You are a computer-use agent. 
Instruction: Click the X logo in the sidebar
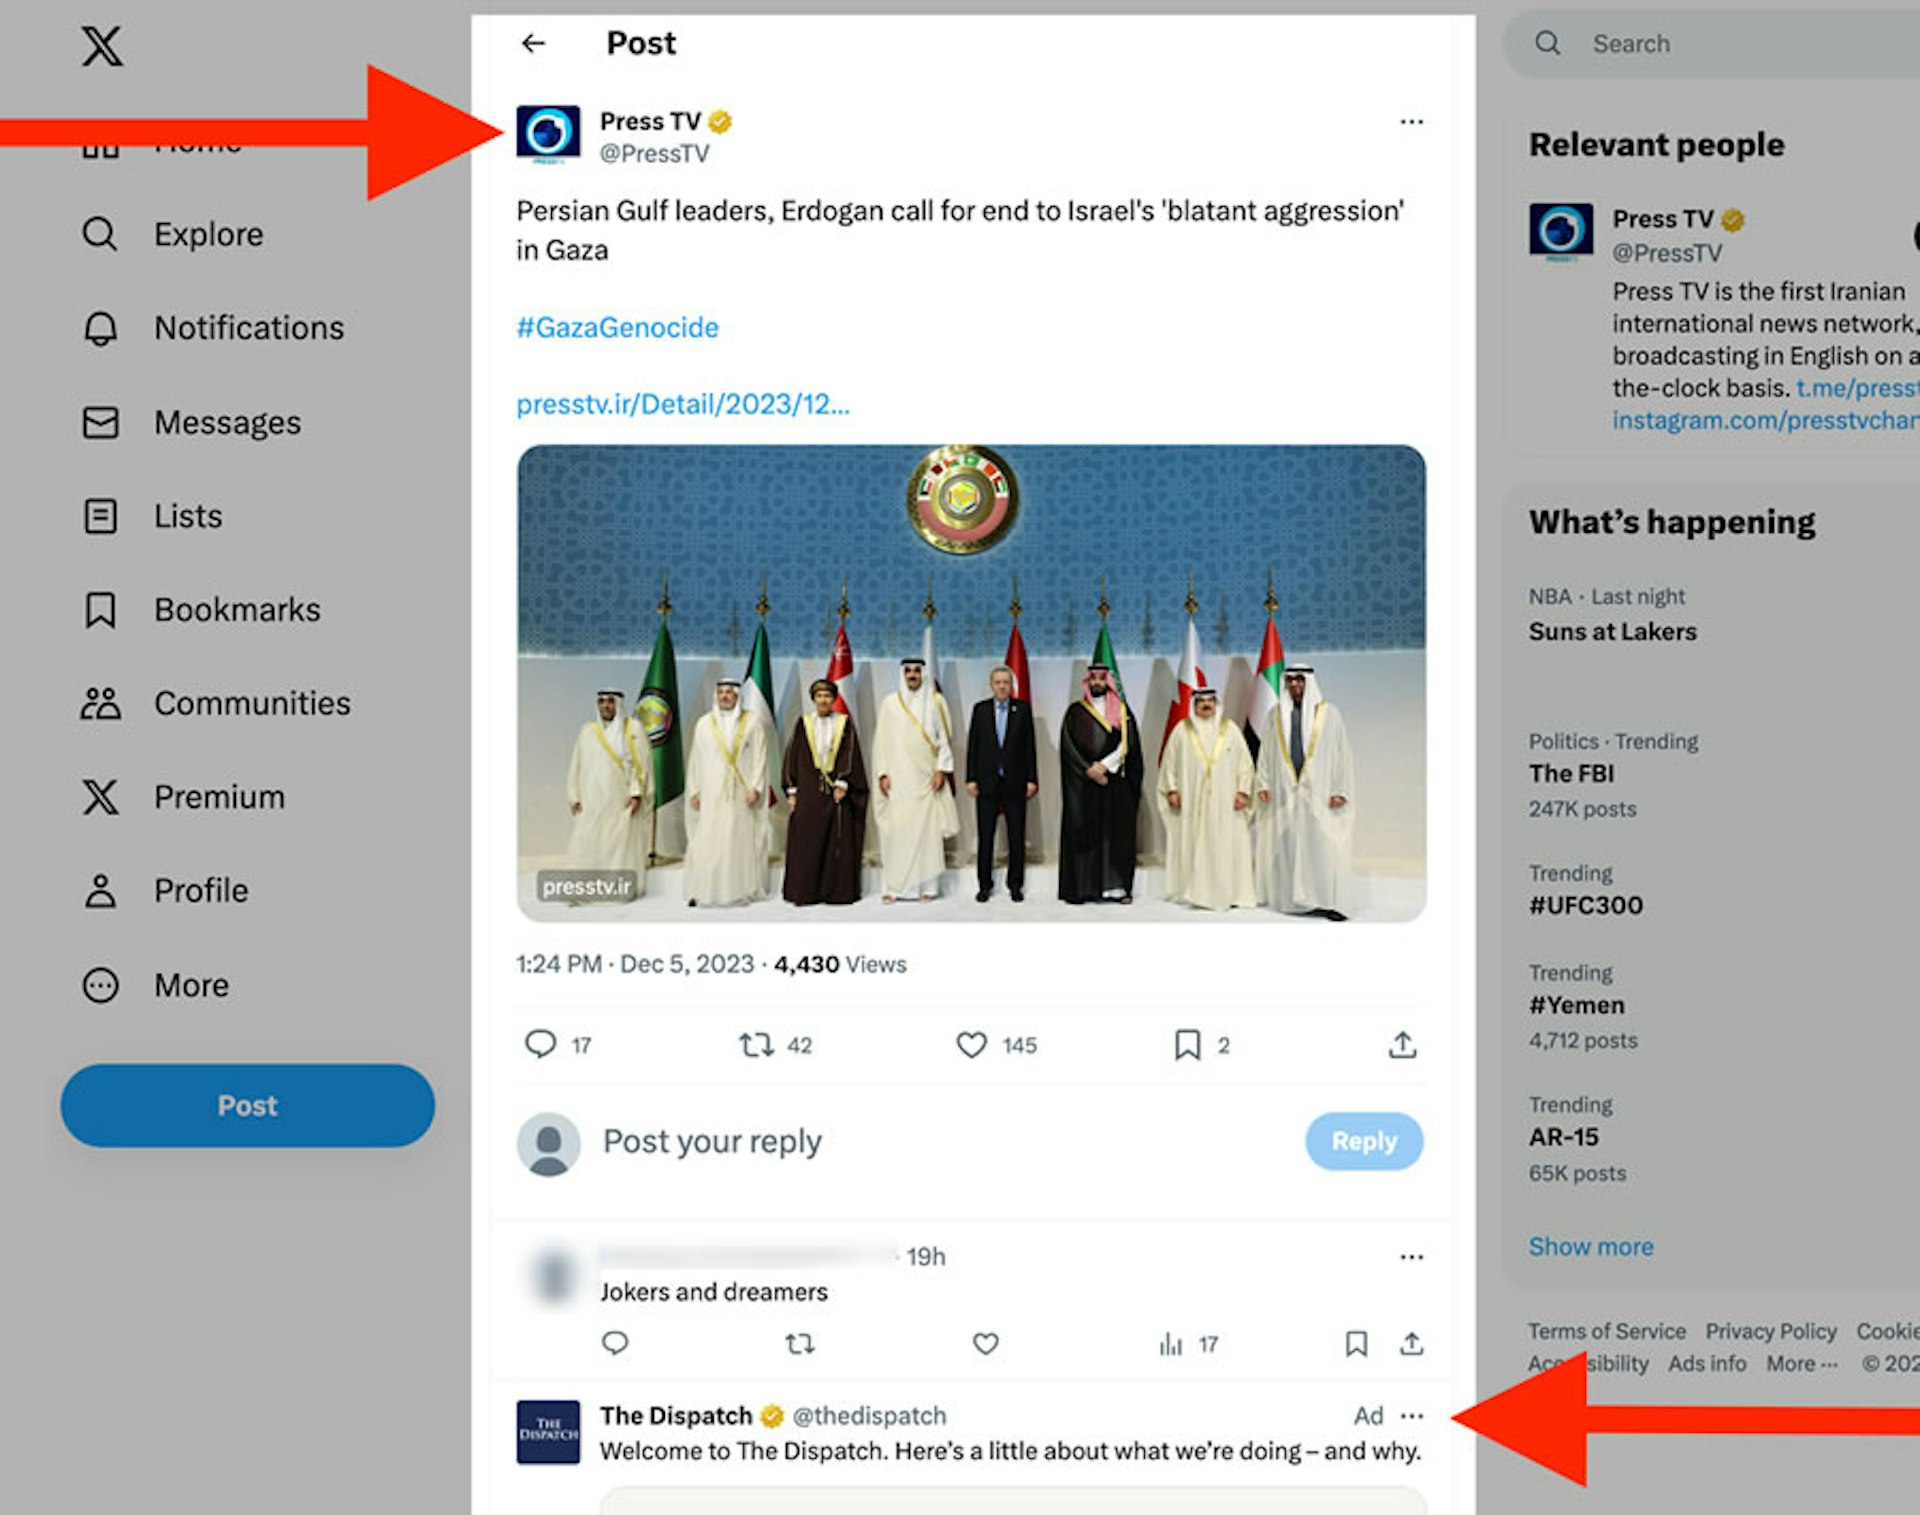pyautogui.click(x=102, y=46)
